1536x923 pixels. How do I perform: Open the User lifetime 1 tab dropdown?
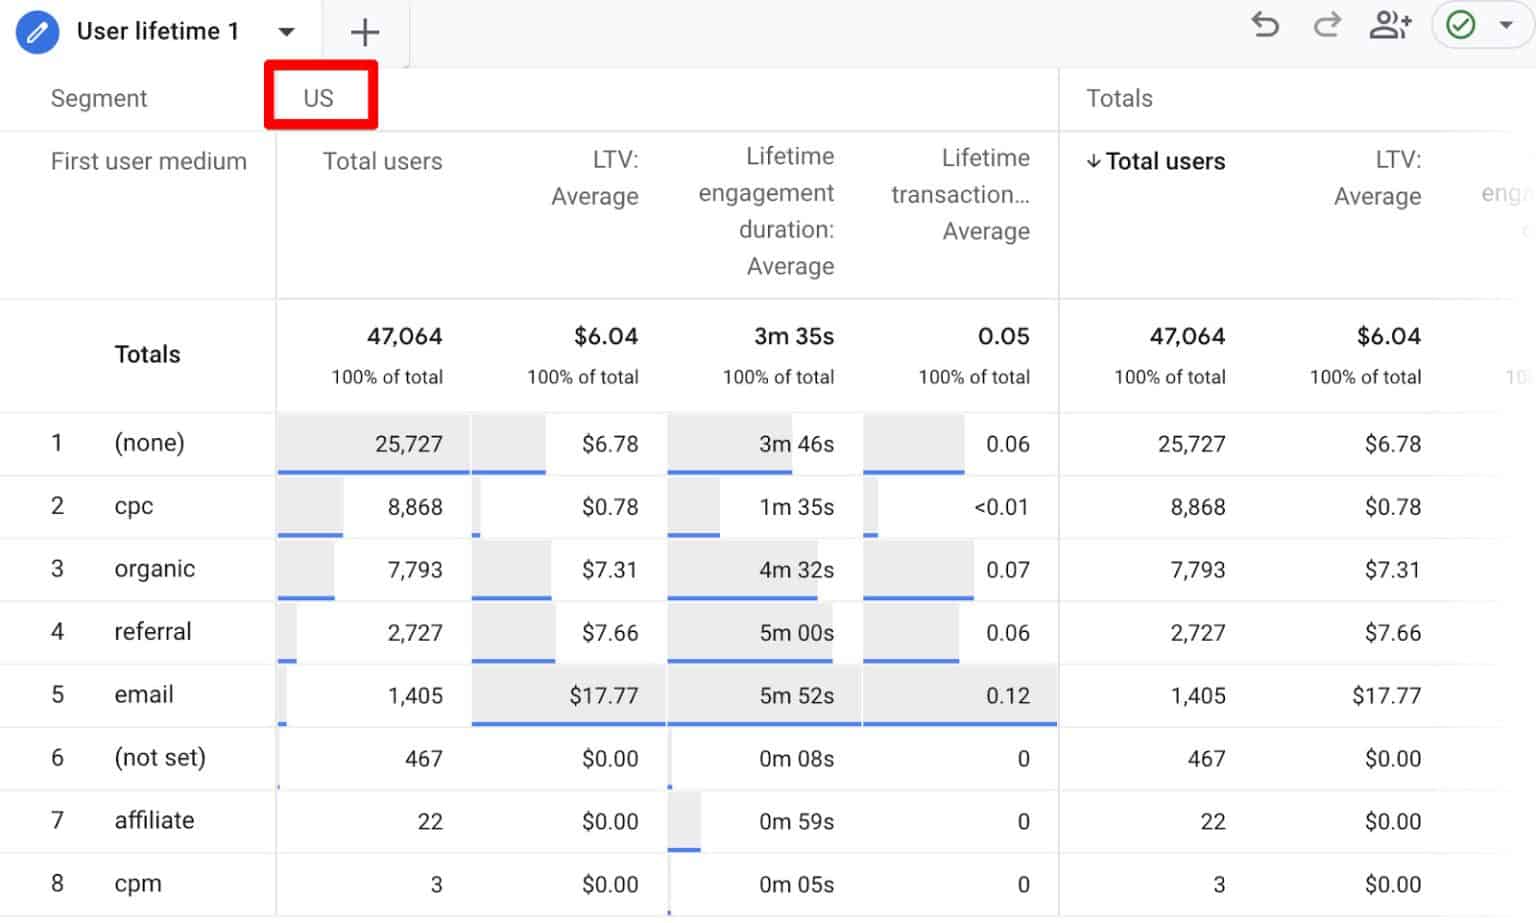tap(287, 31)
